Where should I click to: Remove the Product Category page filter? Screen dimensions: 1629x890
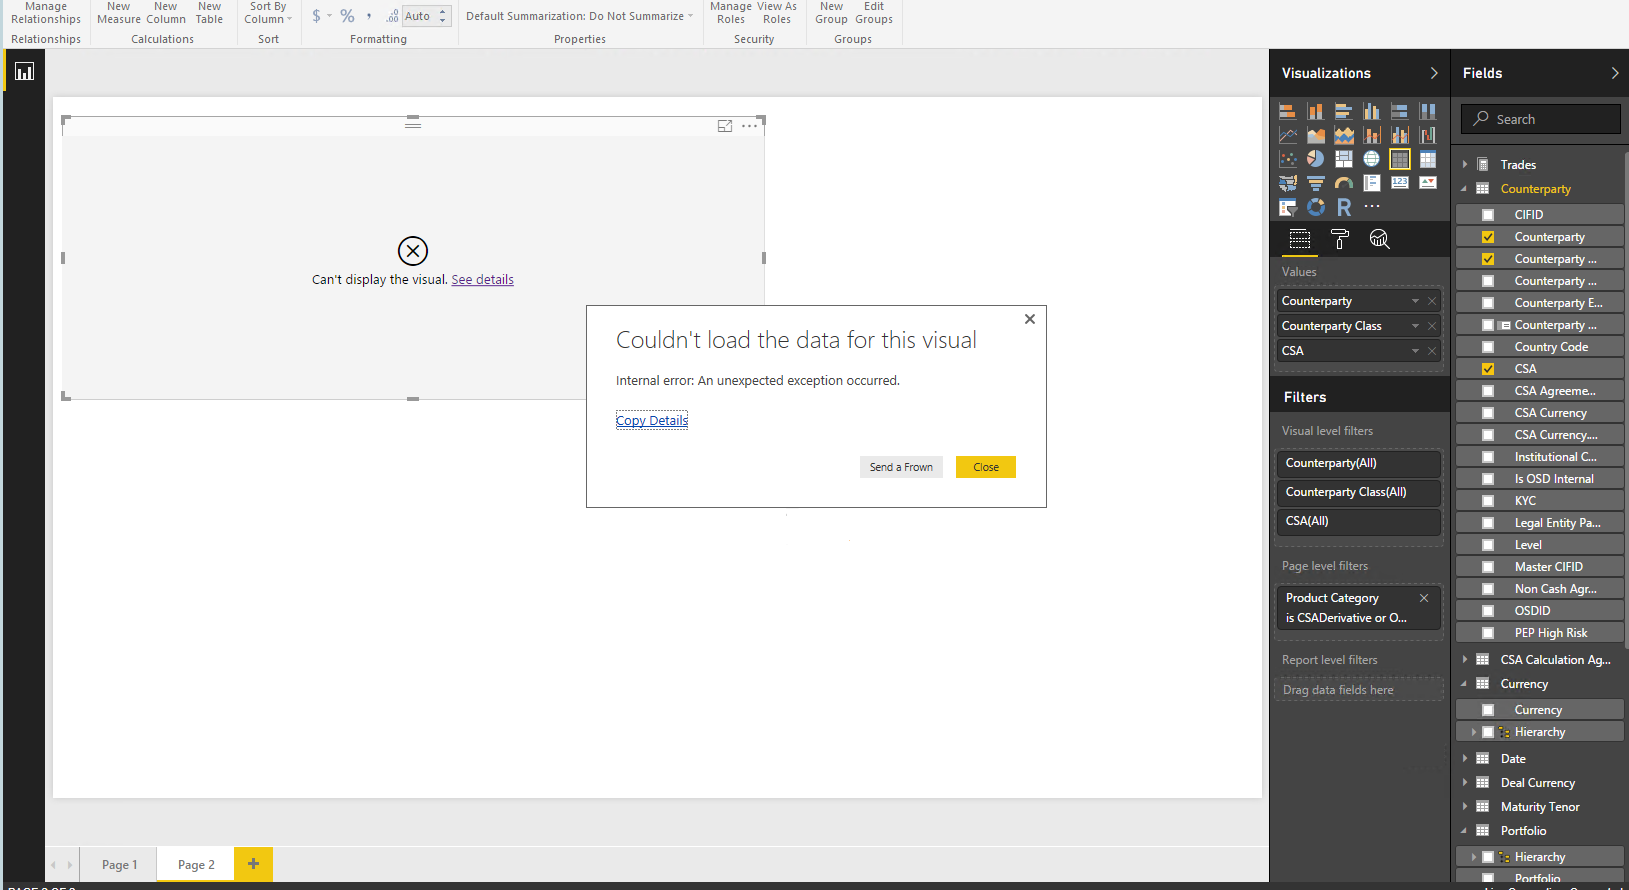(1424, 598)
